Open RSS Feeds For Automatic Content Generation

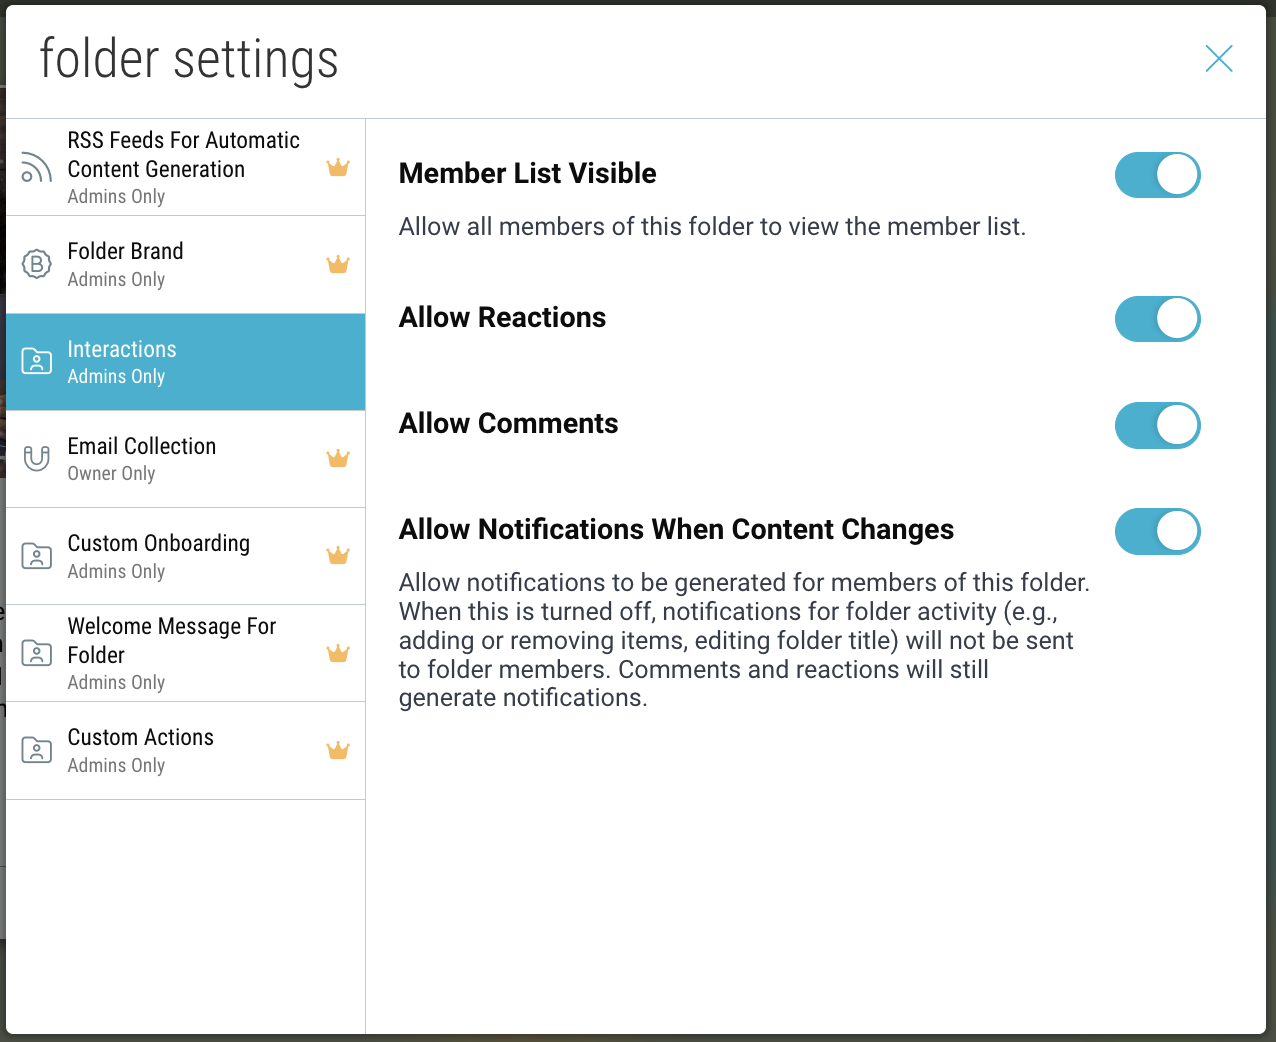click(x=183, y=155)
